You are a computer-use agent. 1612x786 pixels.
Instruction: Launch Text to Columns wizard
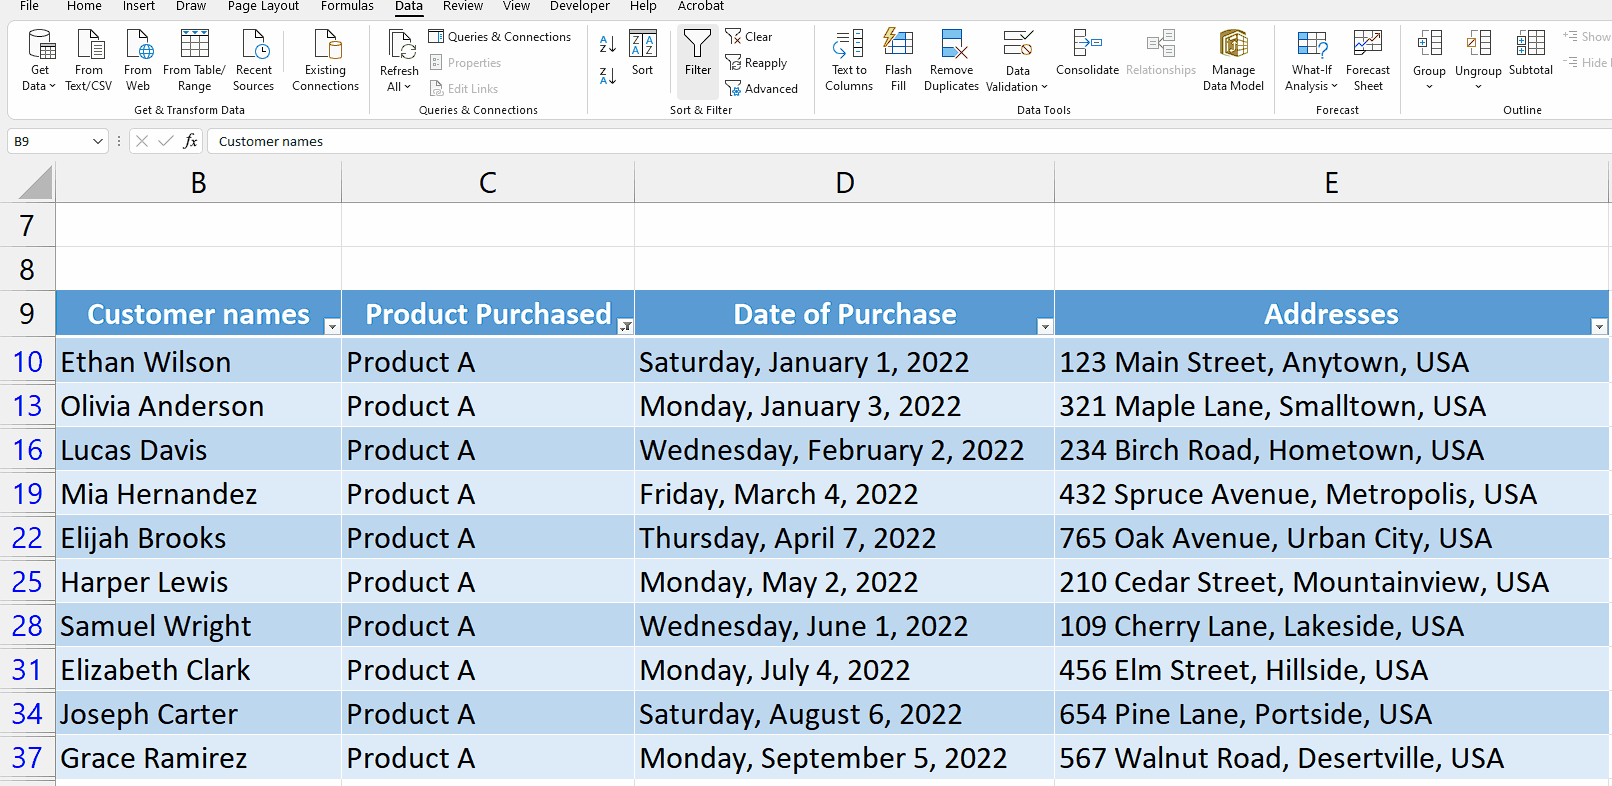(849, 60)
